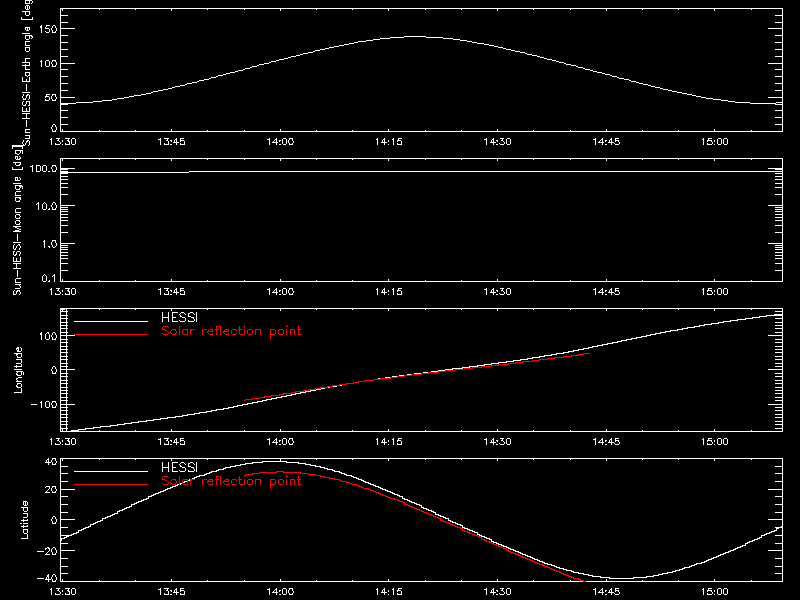Select the HESSI legend text in Longitude plot
This screenshot has width=800, height=600.
(x=179, y=317)
